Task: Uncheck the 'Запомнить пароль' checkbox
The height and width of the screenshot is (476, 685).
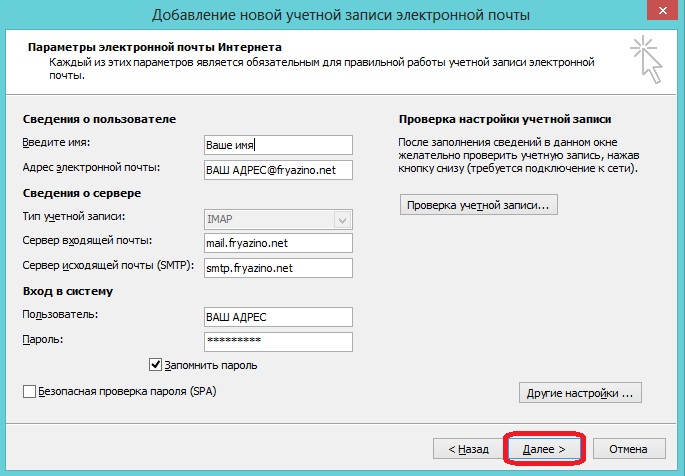Action: click(x=156, y=365)
